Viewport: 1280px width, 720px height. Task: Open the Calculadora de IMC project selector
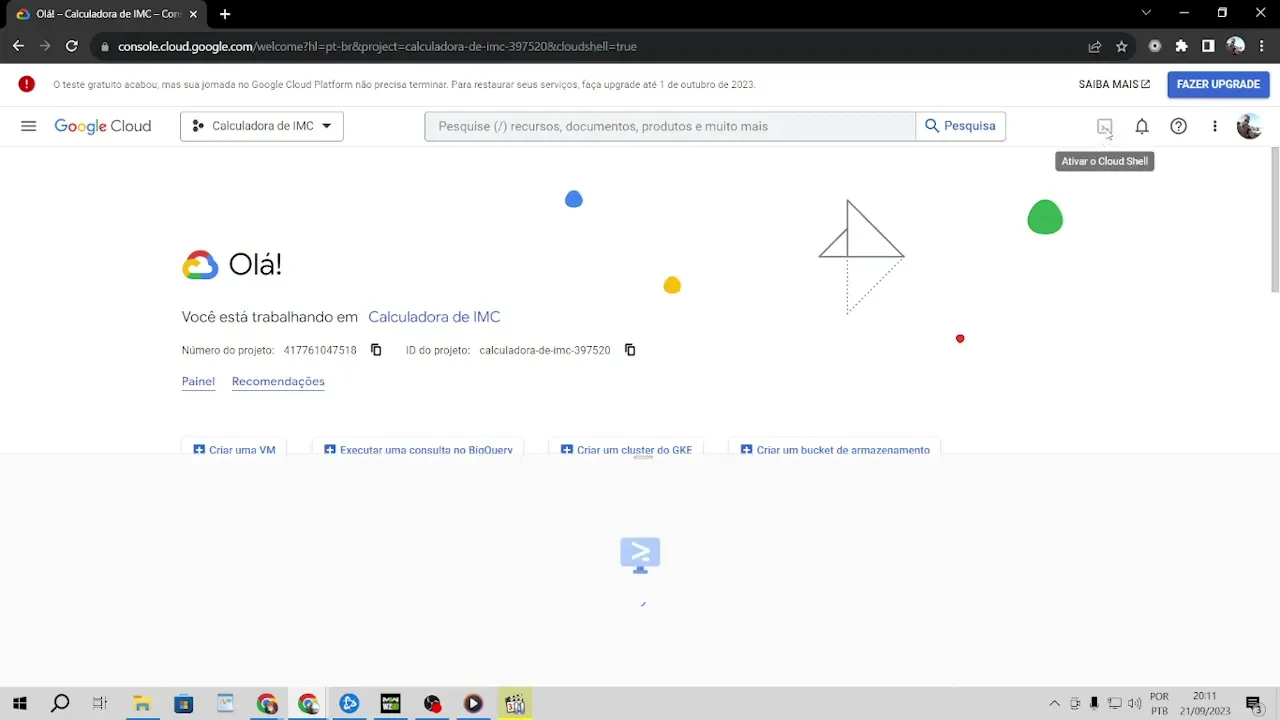[262, 126]
